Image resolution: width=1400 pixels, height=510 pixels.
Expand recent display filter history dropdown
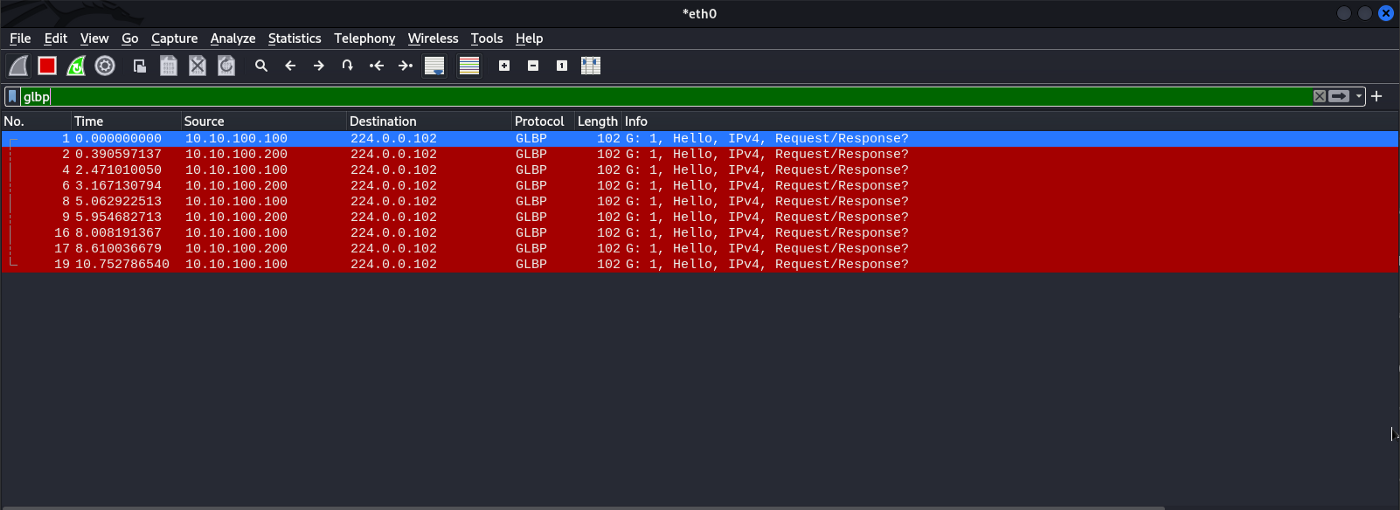click(1359, 97)
